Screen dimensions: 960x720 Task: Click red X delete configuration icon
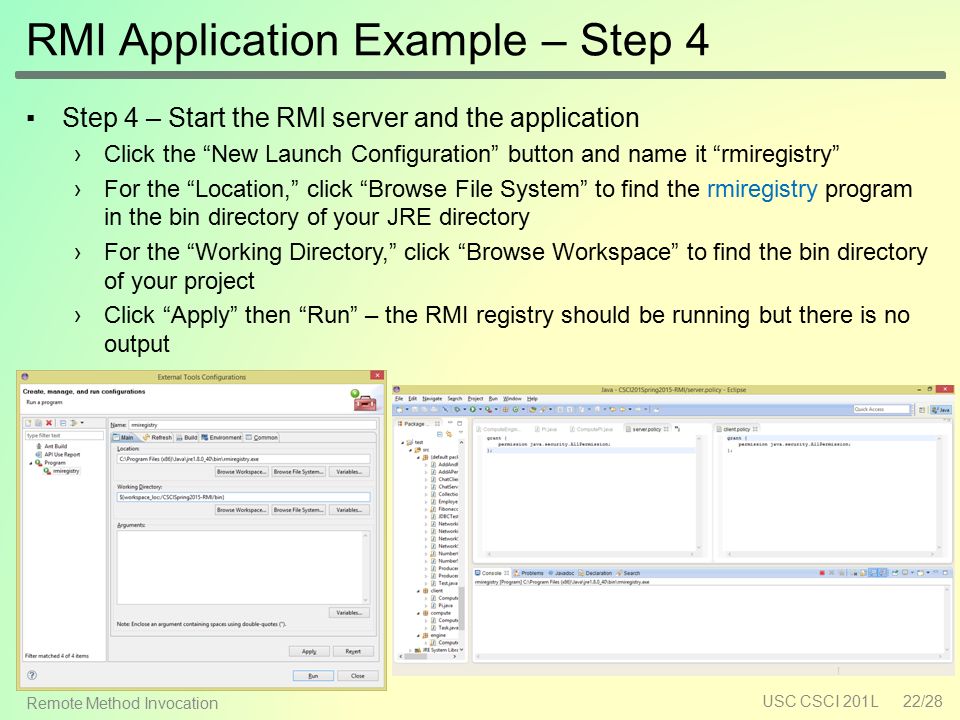(x=48, y=422)
